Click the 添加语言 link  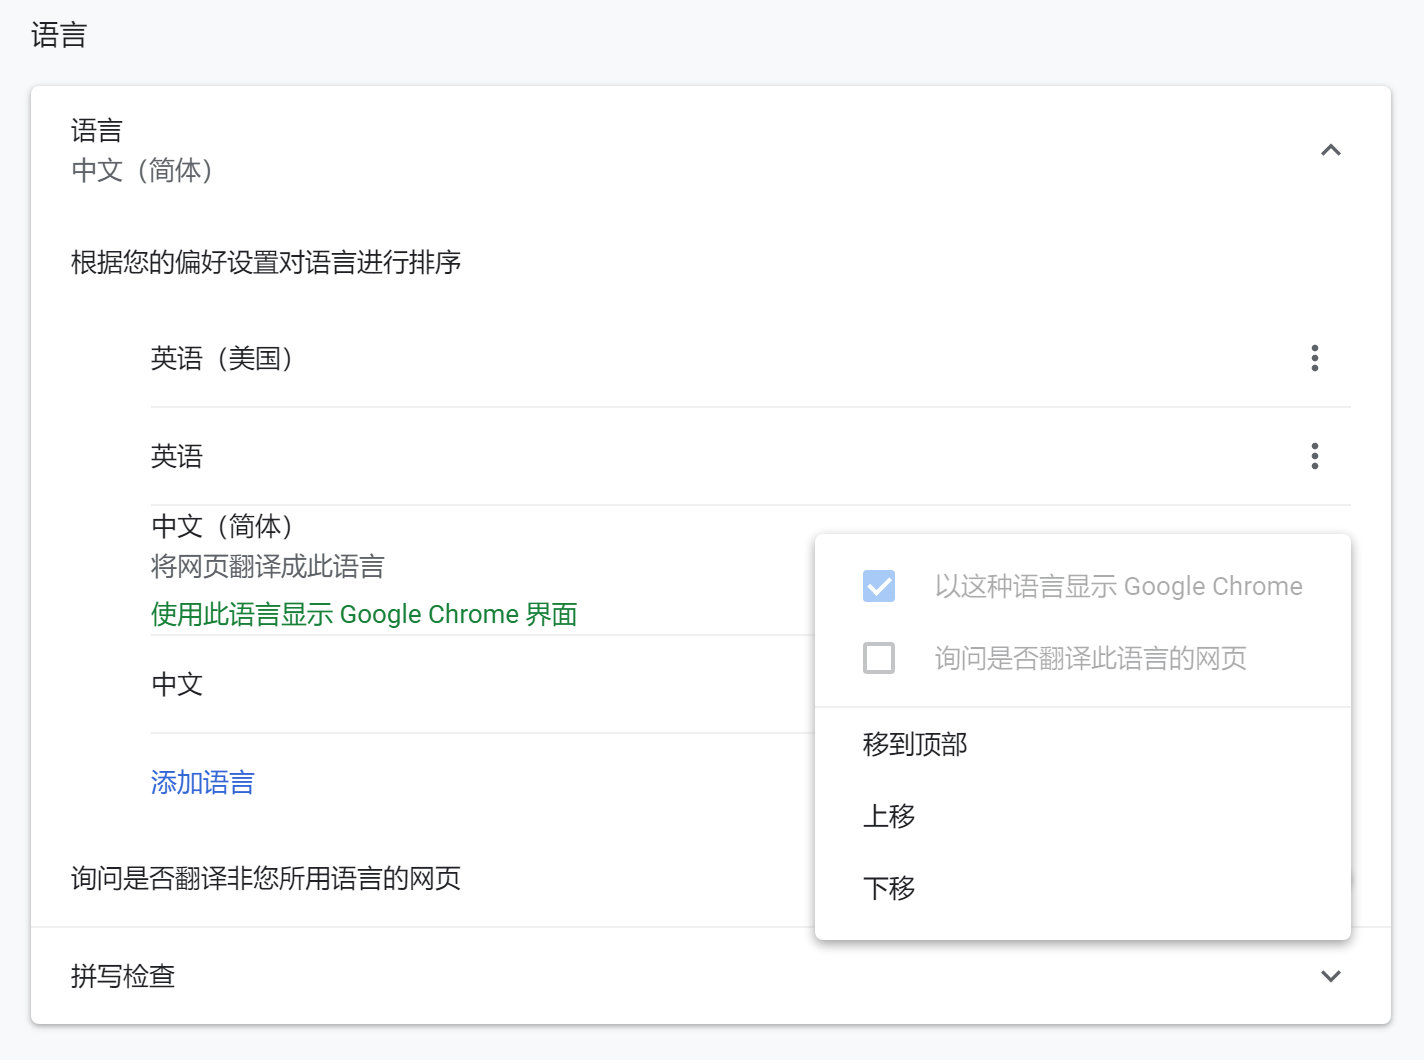(203, 782)
